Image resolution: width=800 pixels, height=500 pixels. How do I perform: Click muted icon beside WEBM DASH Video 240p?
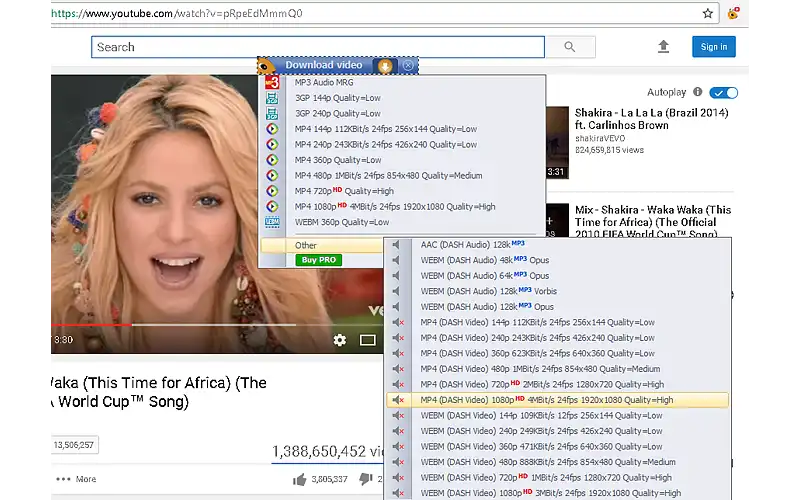coord(397,431)
